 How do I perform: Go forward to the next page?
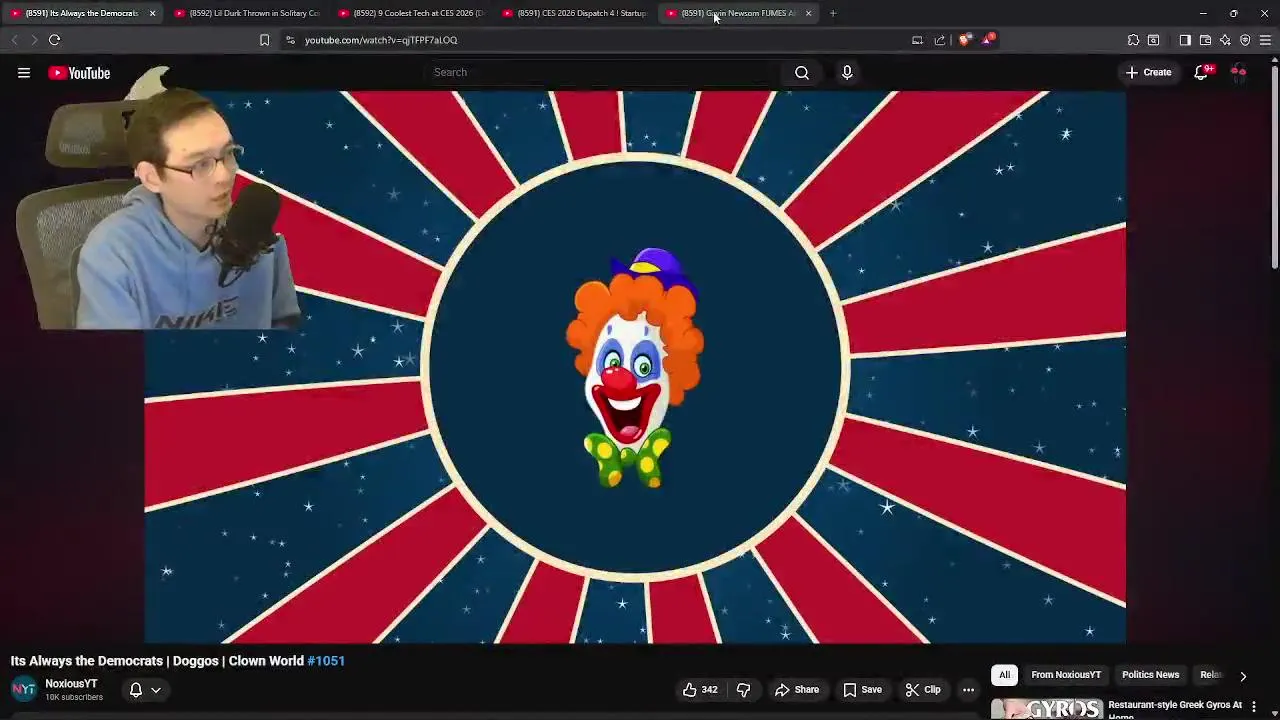point(33,40)
